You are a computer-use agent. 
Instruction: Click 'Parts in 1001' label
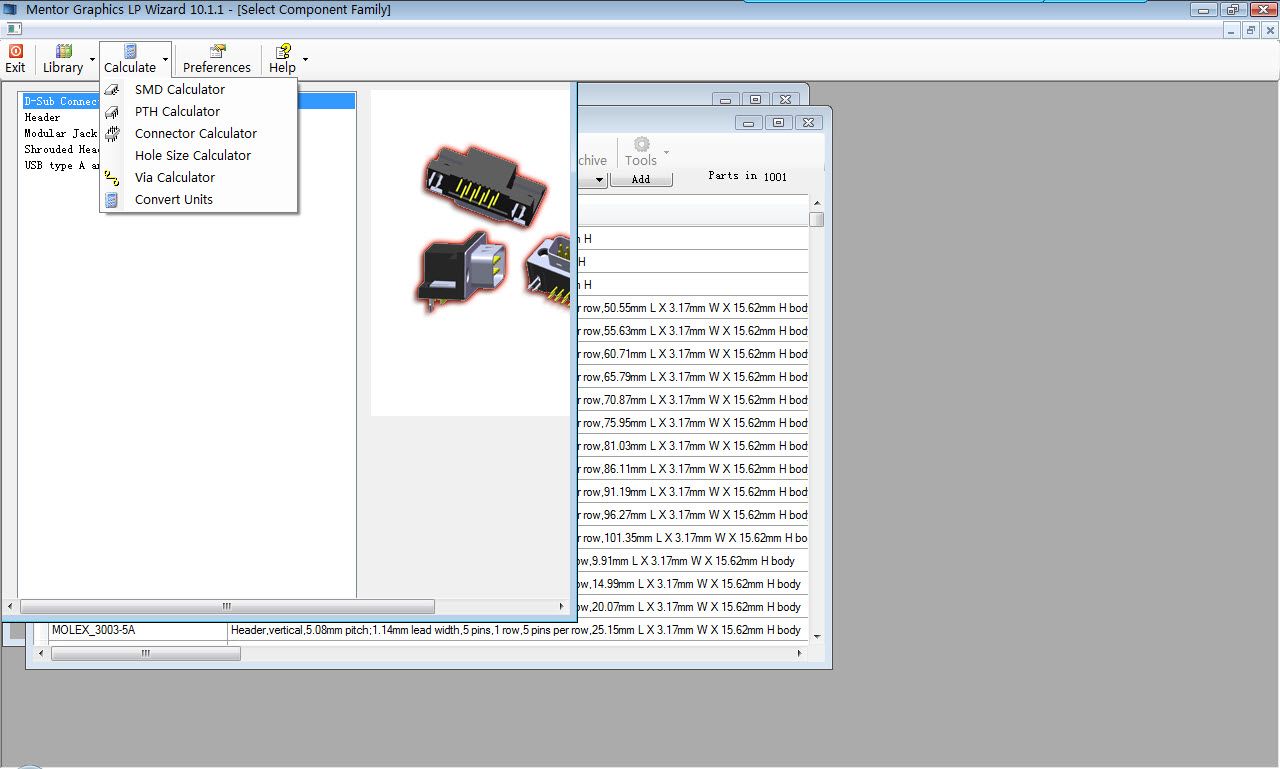[747, 176]
